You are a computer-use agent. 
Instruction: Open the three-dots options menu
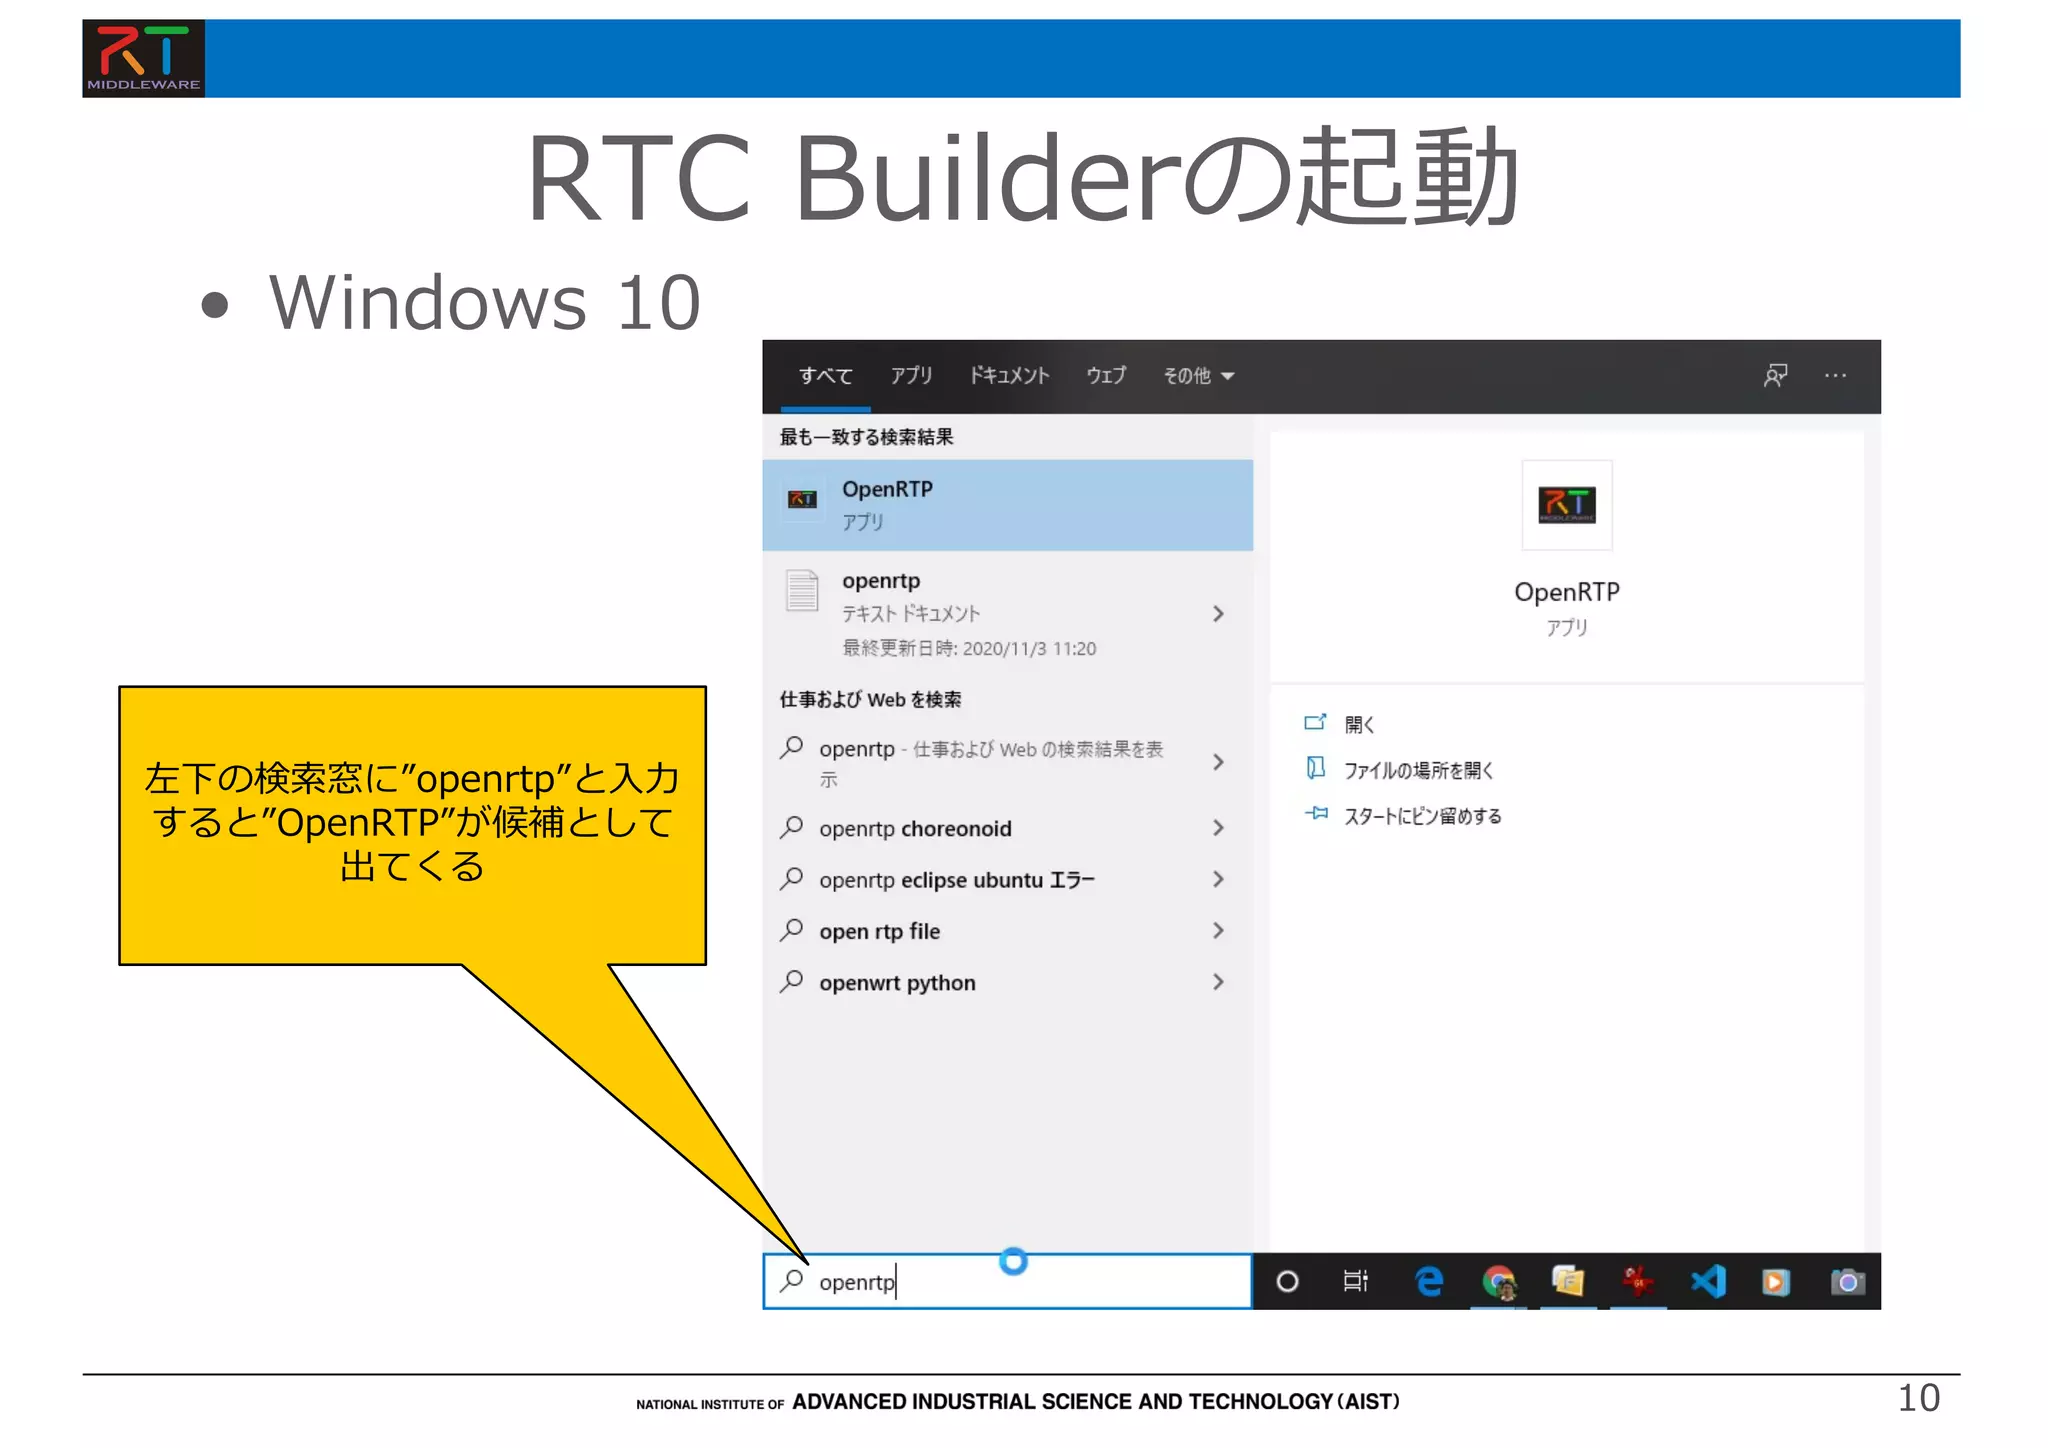(x=1835, y=376)
